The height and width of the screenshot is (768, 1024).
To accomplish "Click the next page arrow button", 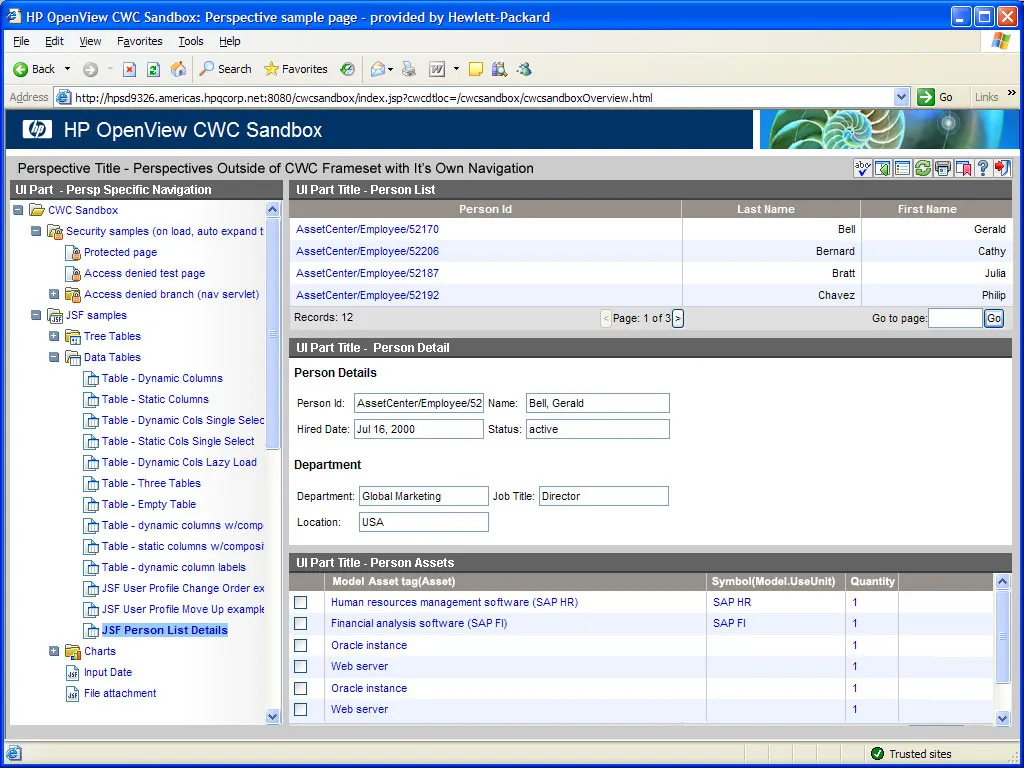I will tap(678, 318).
